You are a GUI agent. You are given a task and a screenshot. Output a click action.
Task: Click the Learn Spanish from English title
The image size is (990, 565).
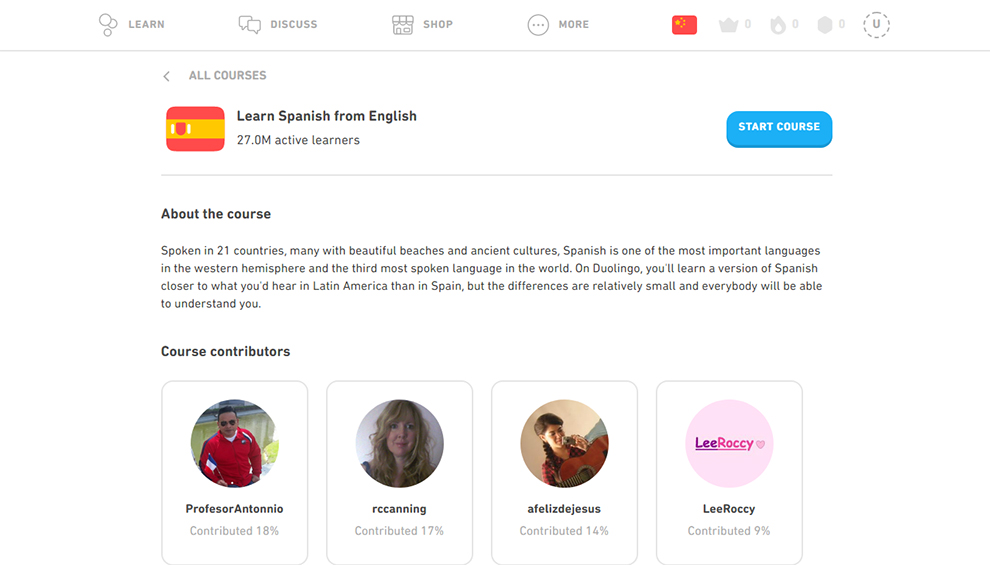click(326, 116)
